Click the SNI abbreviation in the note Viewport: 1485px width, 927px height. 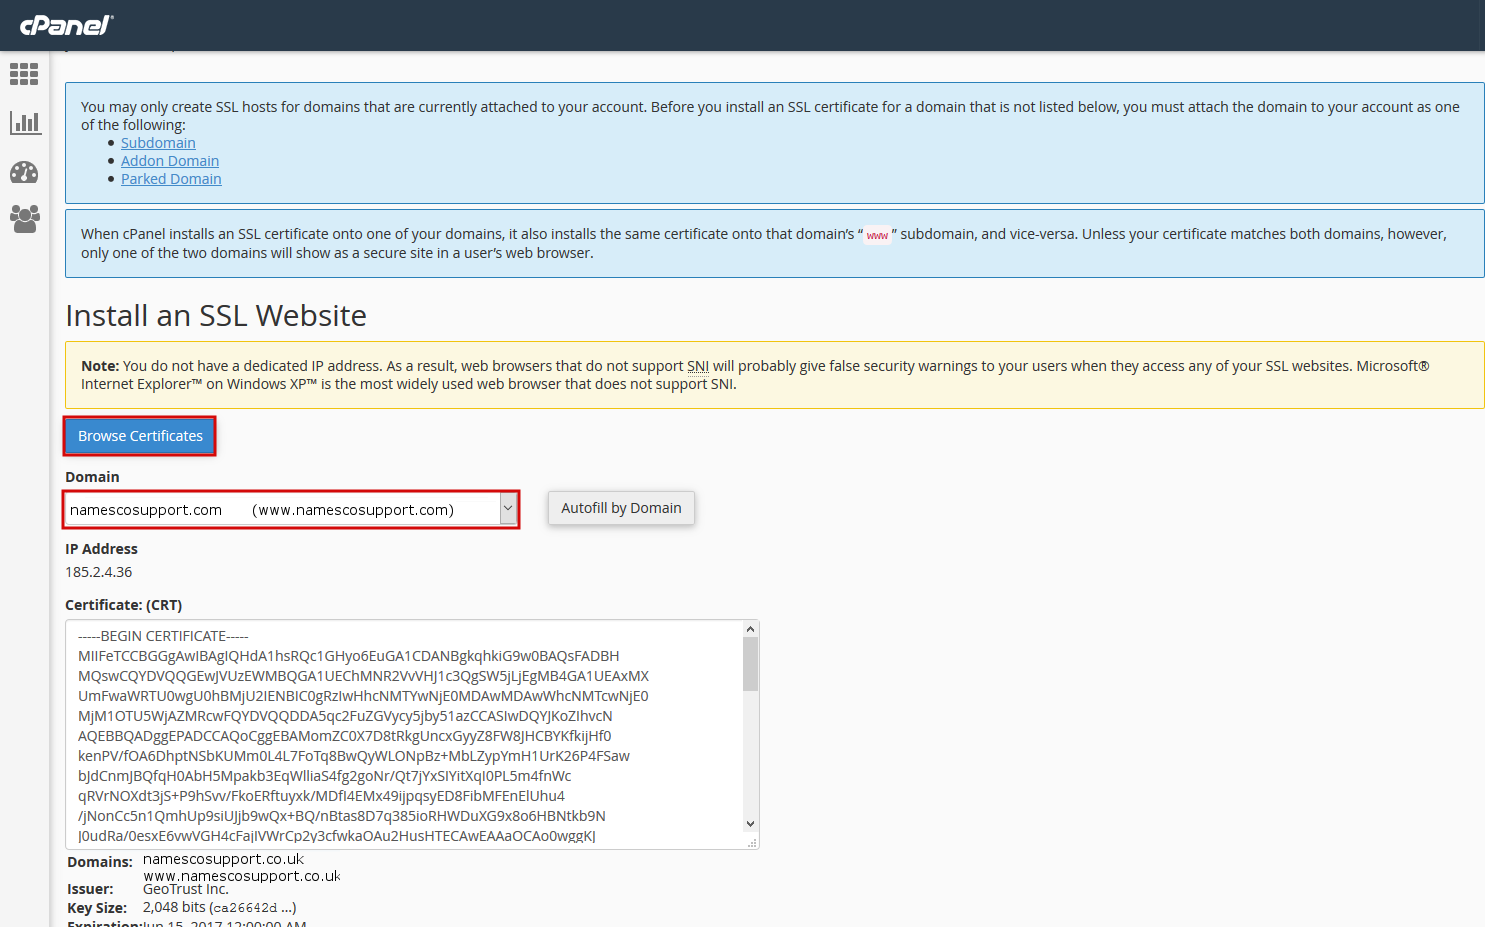[698, 366]
